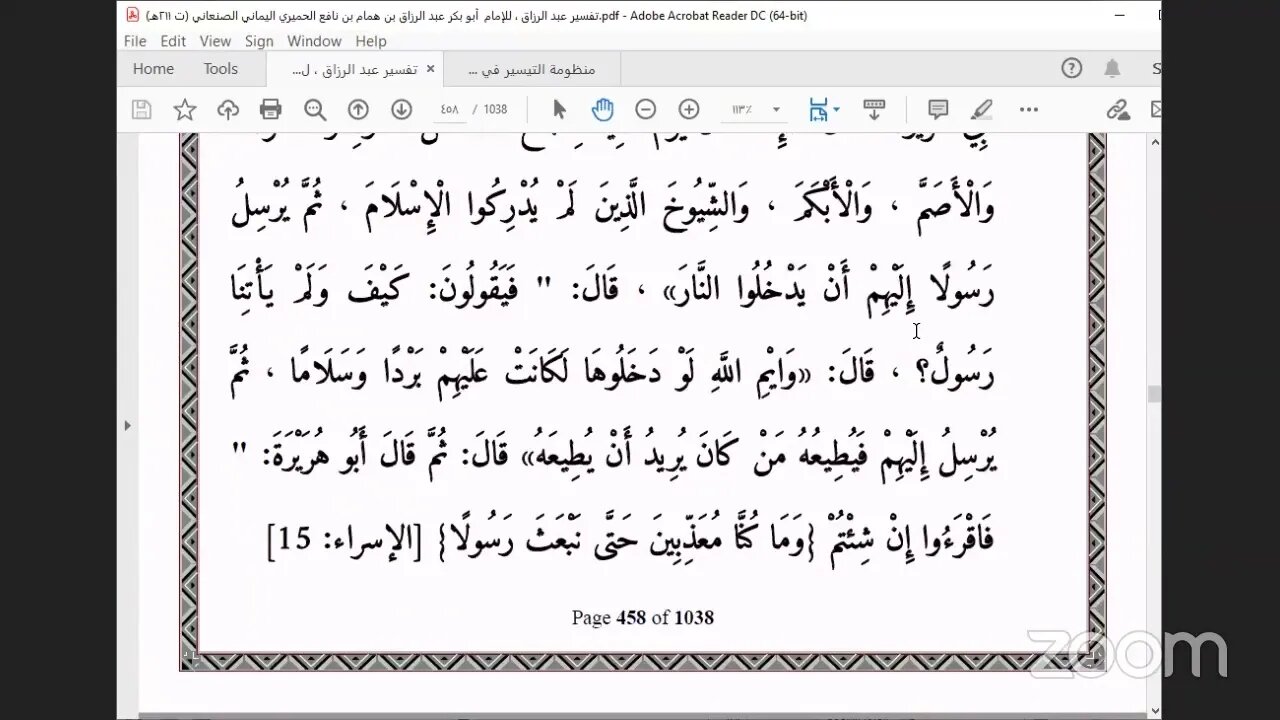Open notifications bell icon
Image resolution: width=1280 pixels, height=720 pixels.
click(1112, 68)
